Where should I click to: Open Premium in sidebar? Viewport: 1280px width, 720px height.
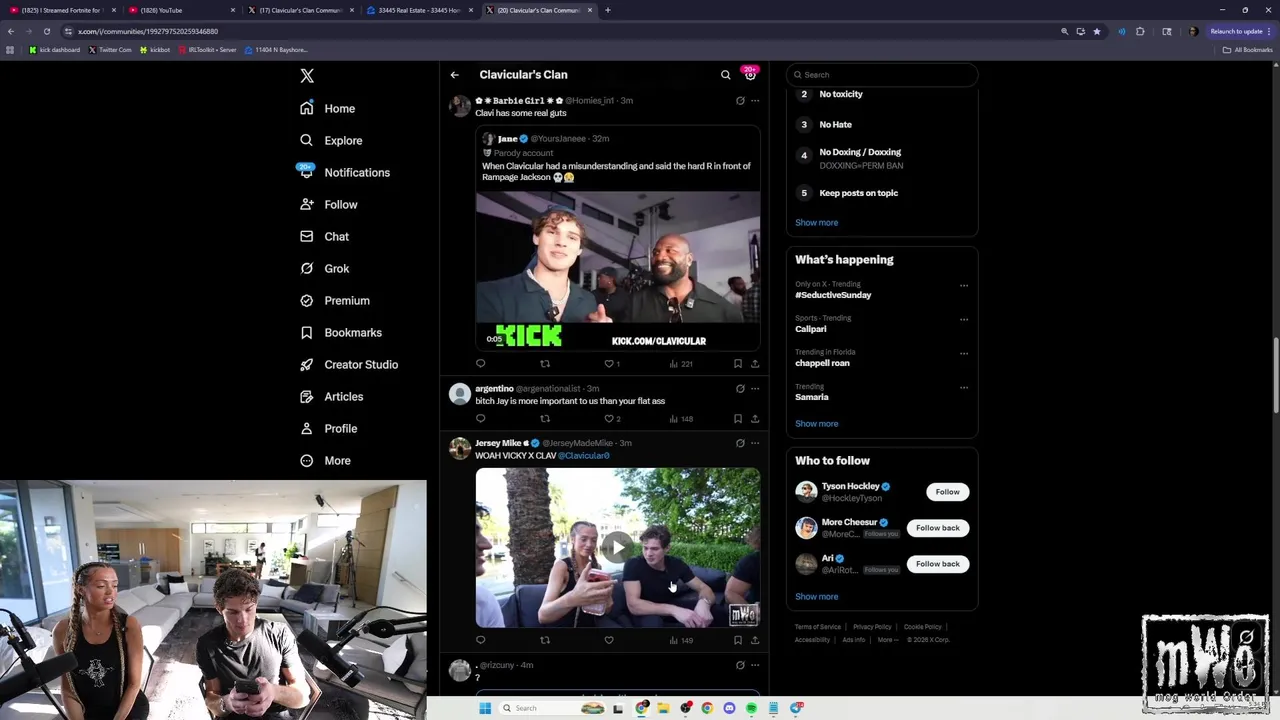335,300
